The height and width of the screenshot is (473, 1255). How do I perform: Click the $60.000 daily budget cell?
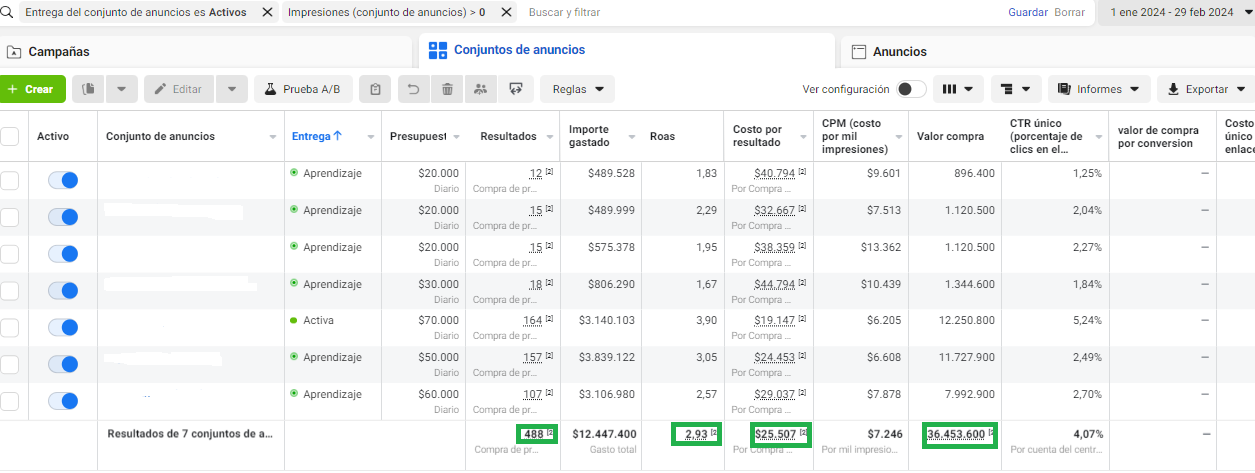[439, 394]
